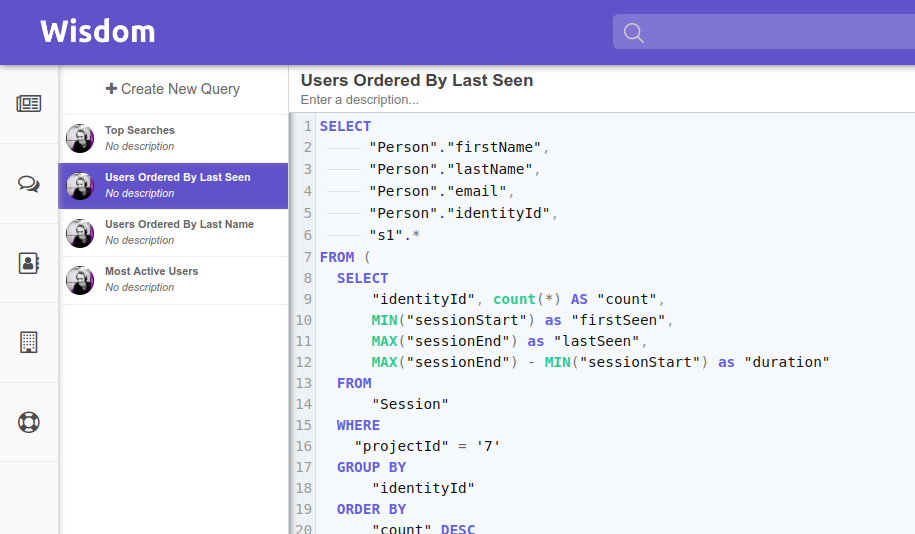Open the chat conversations sidebar icon

click(29, 184)
